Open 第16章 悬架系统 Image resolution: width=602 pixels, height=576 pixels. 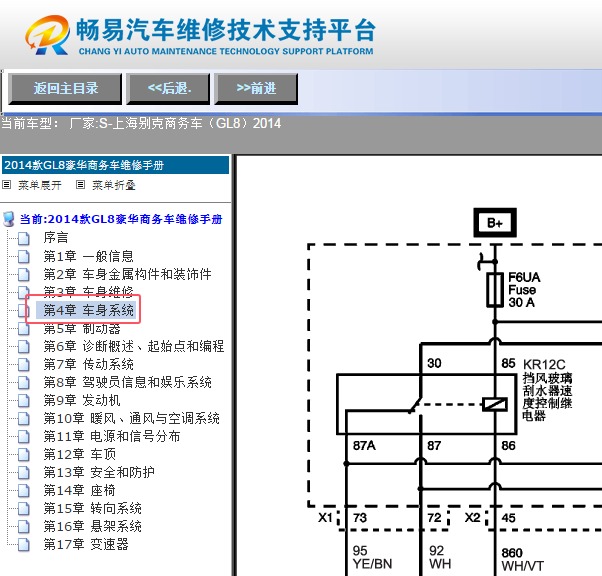click(92, 526)
